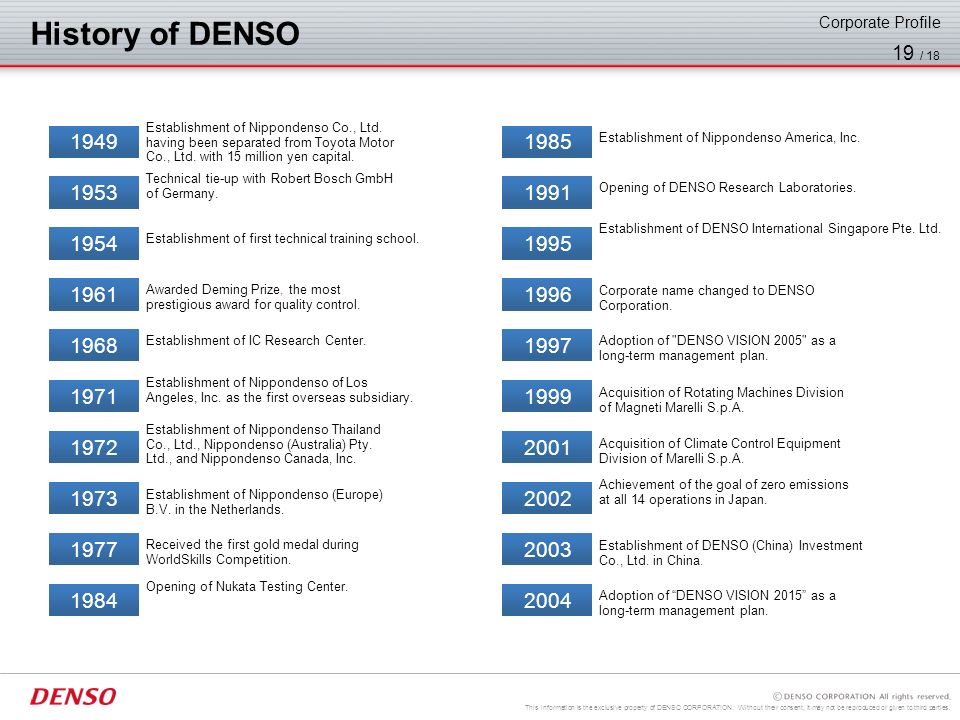Select 'Corporate name changed to DENSO' text
The width and height of the screenshot is (960, 720).
click(x=707, y=290)
